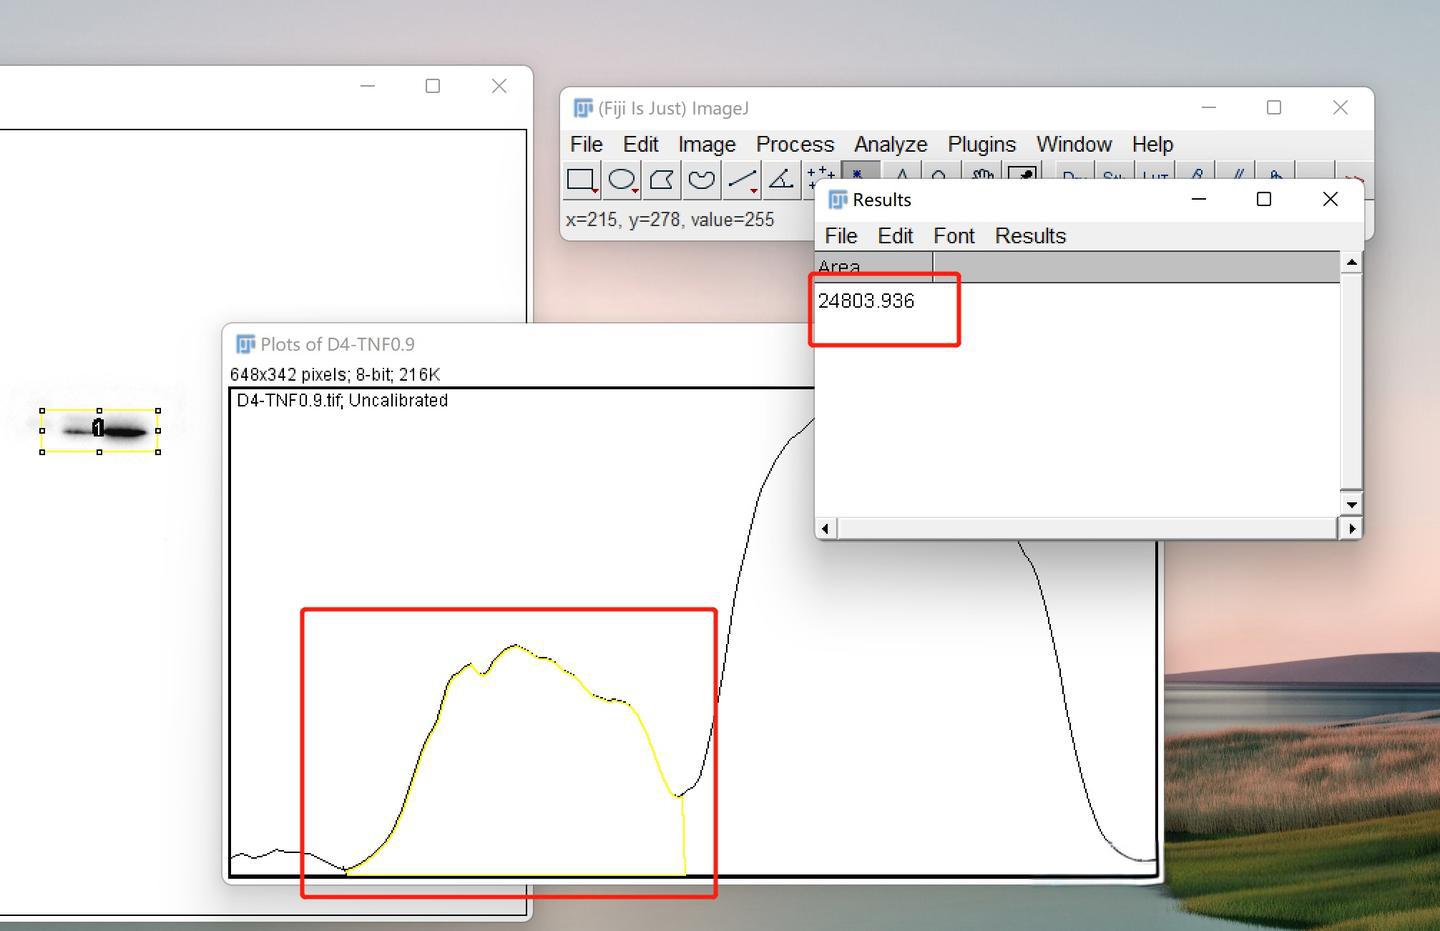This screenshot has width=1440, height=931.
Task: Choose the Polygon selection tool
Action: (662, 180)
